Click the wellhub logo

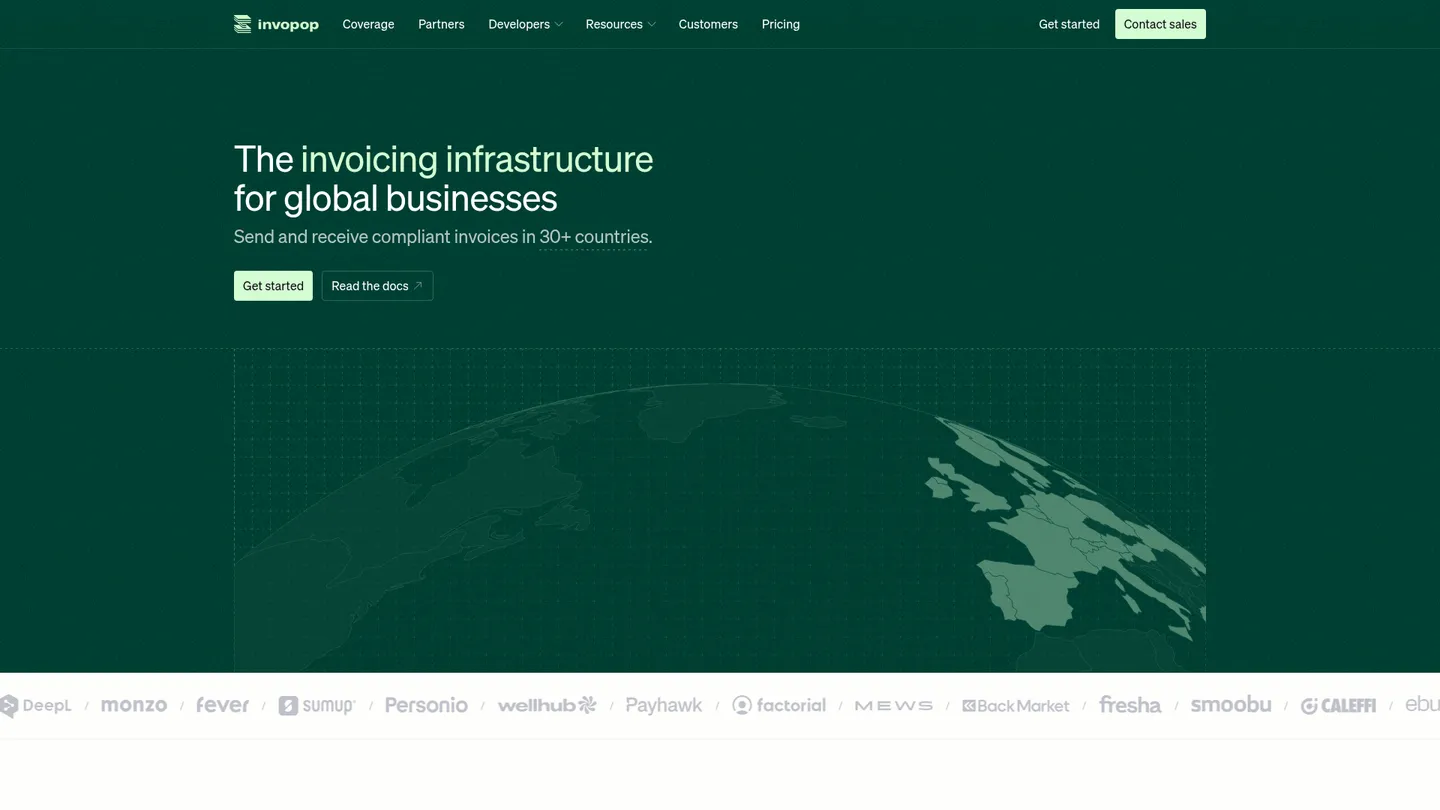point(547,705)
